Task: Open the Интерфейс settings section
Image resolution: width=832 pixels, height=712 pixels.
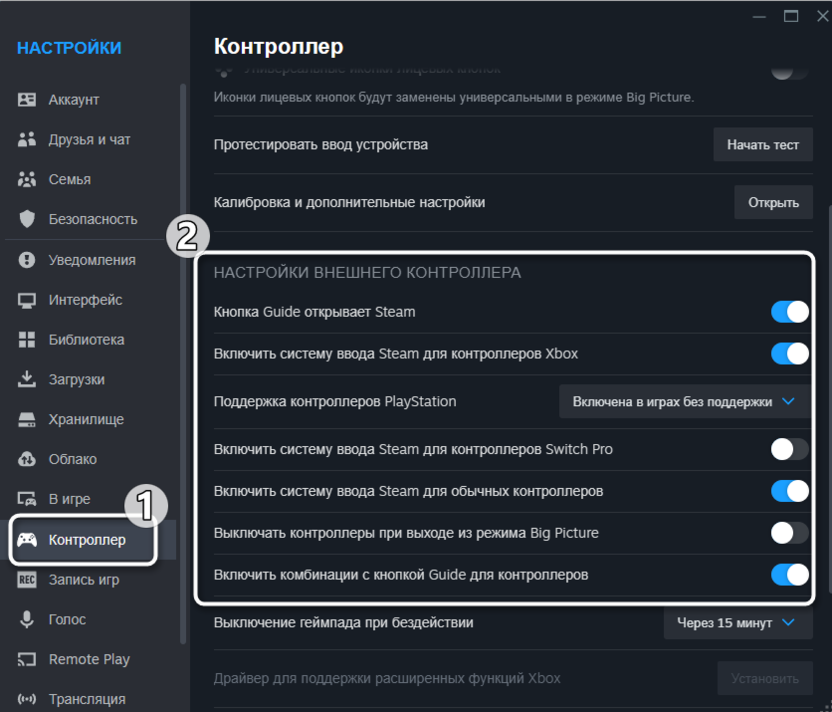Action: 85,300
